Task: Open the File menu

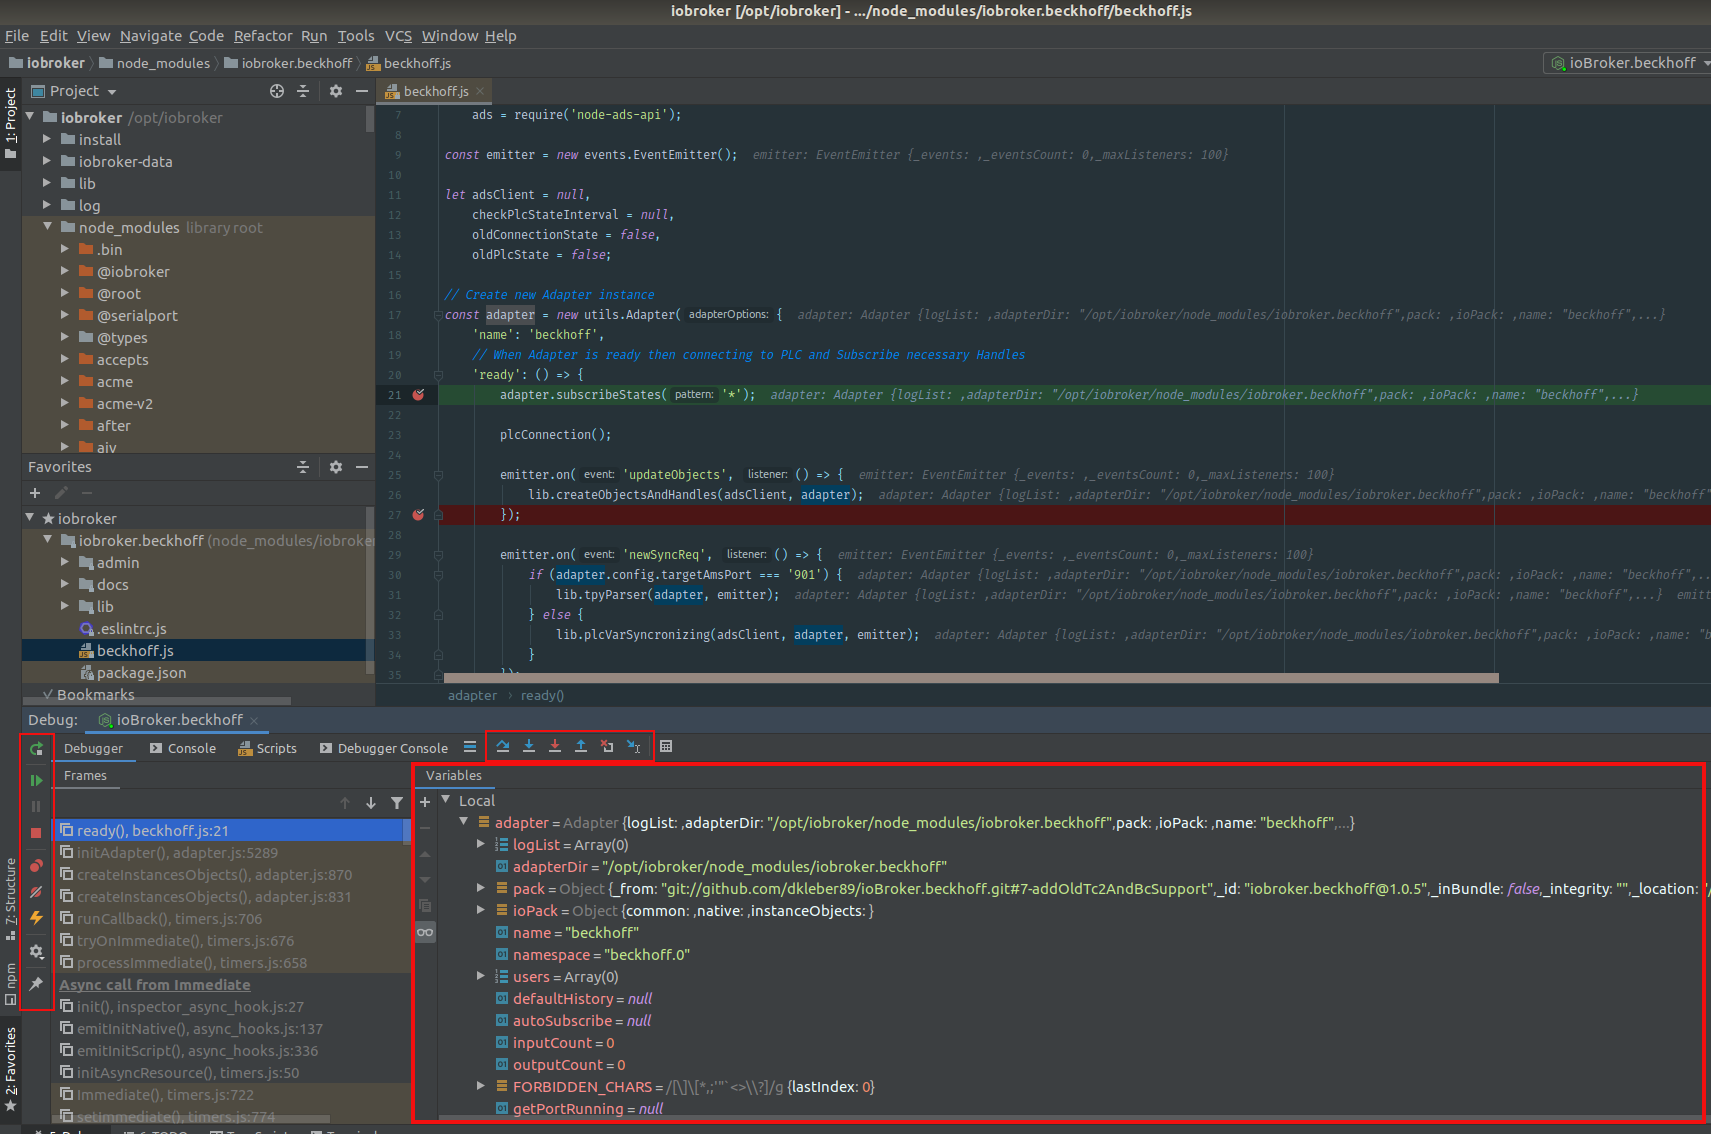Action: click(x=17, y=36)
